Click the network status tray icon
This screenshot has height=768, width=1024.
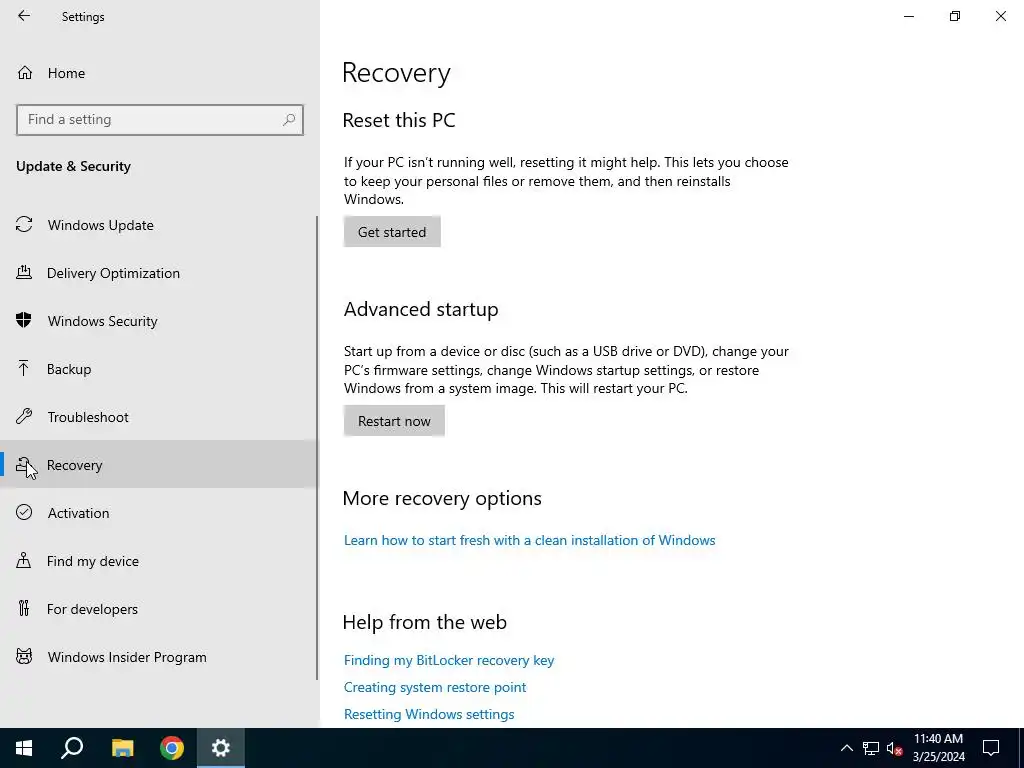[x=871, y=748]
